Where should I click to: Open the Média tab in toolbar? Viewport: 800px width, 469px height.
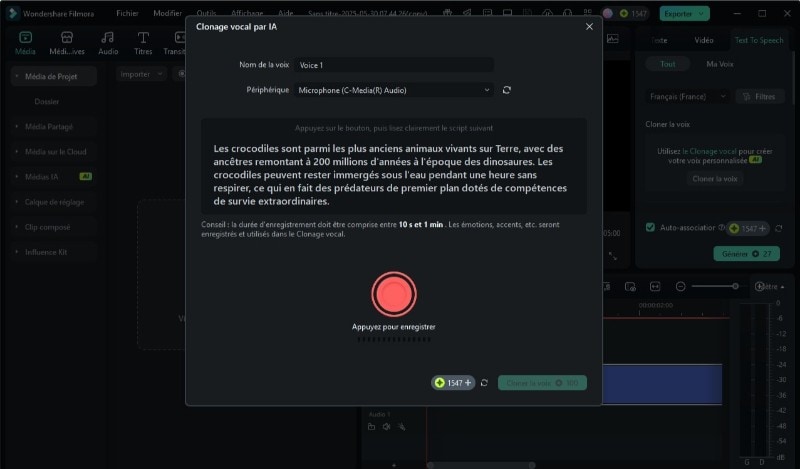click(x=25, y=43)
